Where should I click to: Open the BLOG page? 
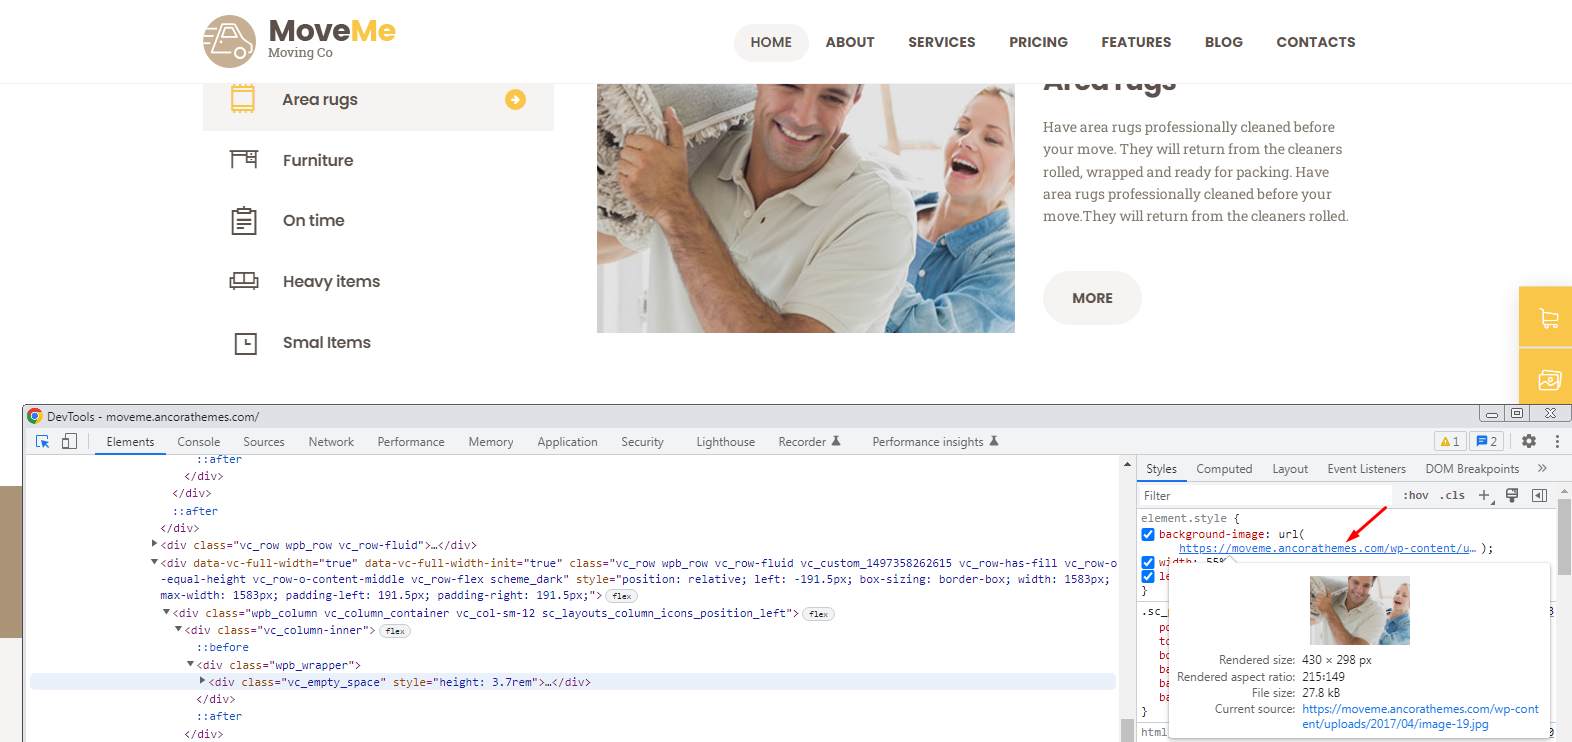(1224, 42)
